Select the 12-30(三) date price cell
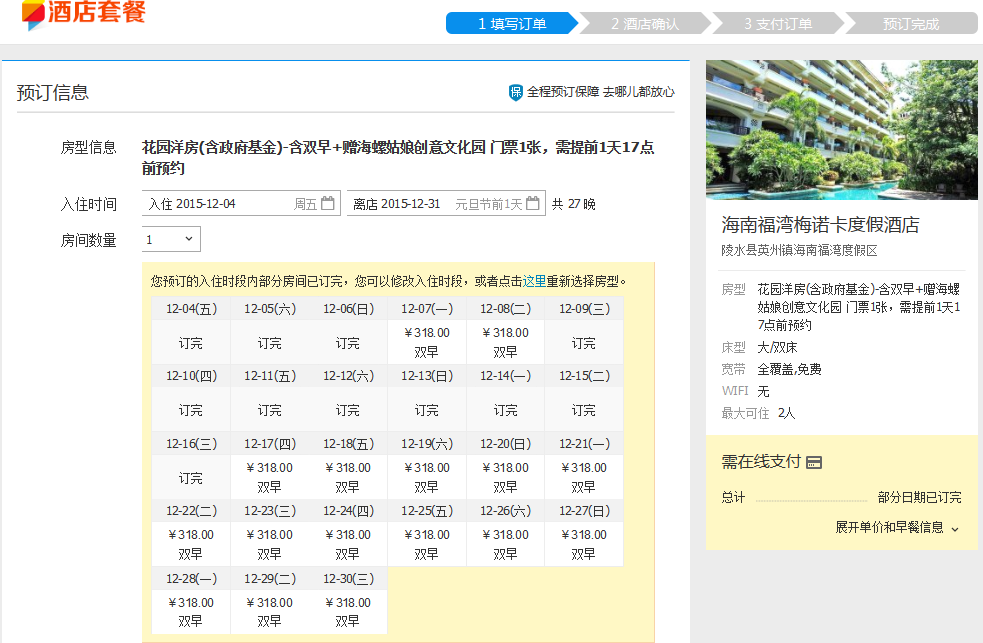The height and width of the screenshot is (643, 983). [x=348, y=611]
